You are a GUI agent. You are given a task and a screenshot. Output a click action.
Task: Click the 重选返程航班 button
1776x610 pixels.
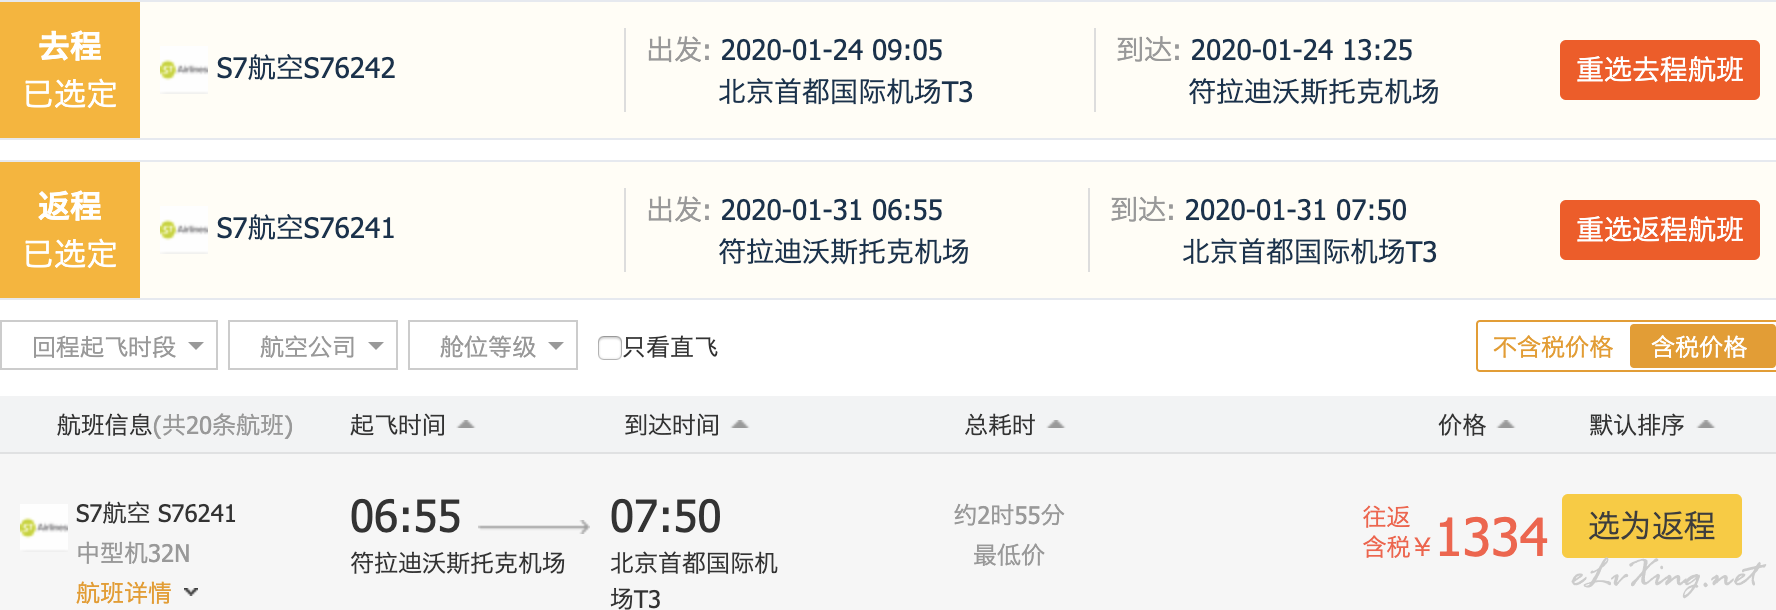click(x=1660, y=230)
